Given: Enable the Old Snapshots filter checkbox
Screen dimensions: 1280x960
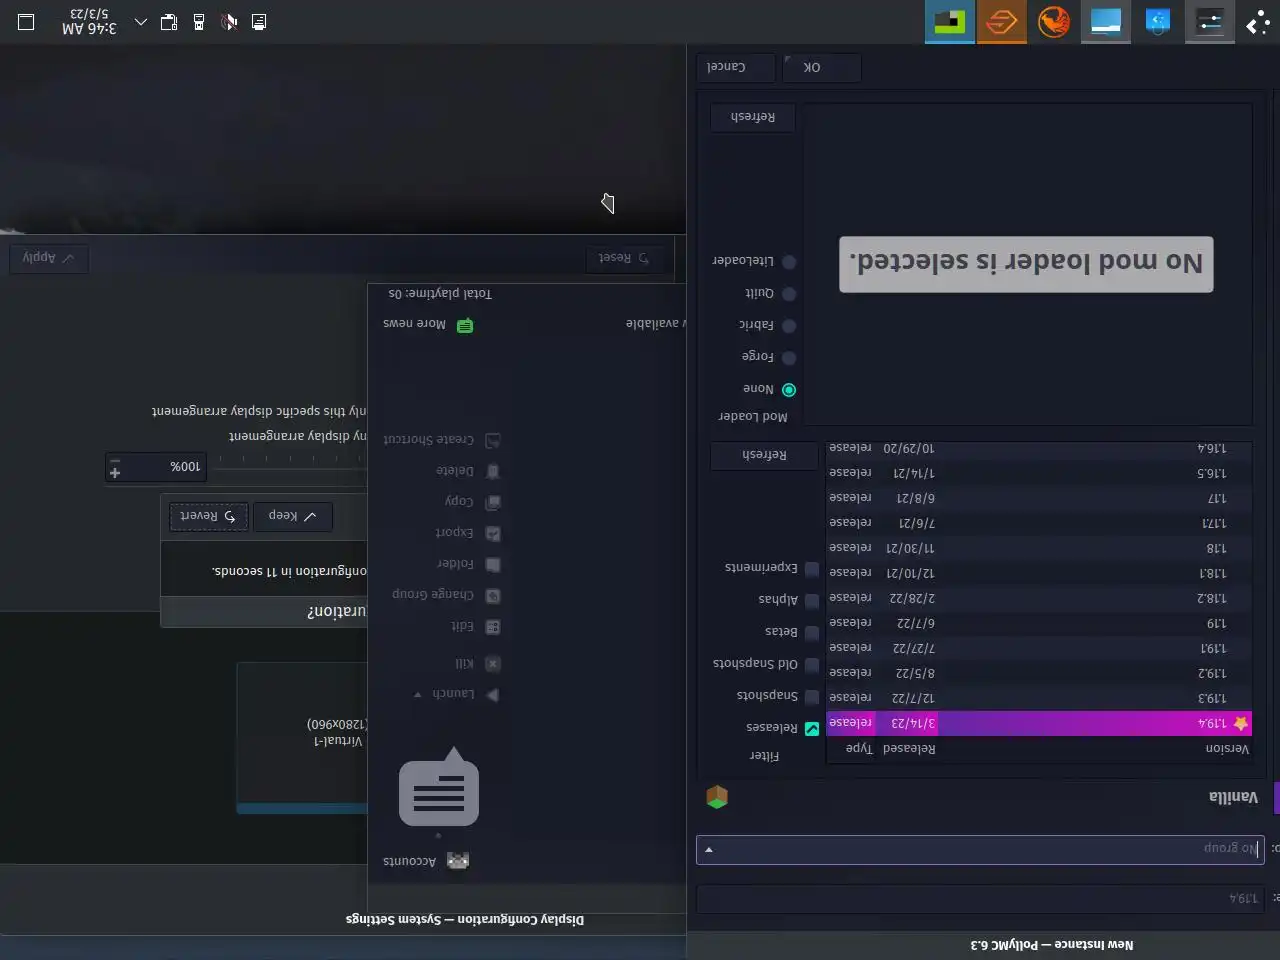Looking at the screenshot, I should (812, 665).
